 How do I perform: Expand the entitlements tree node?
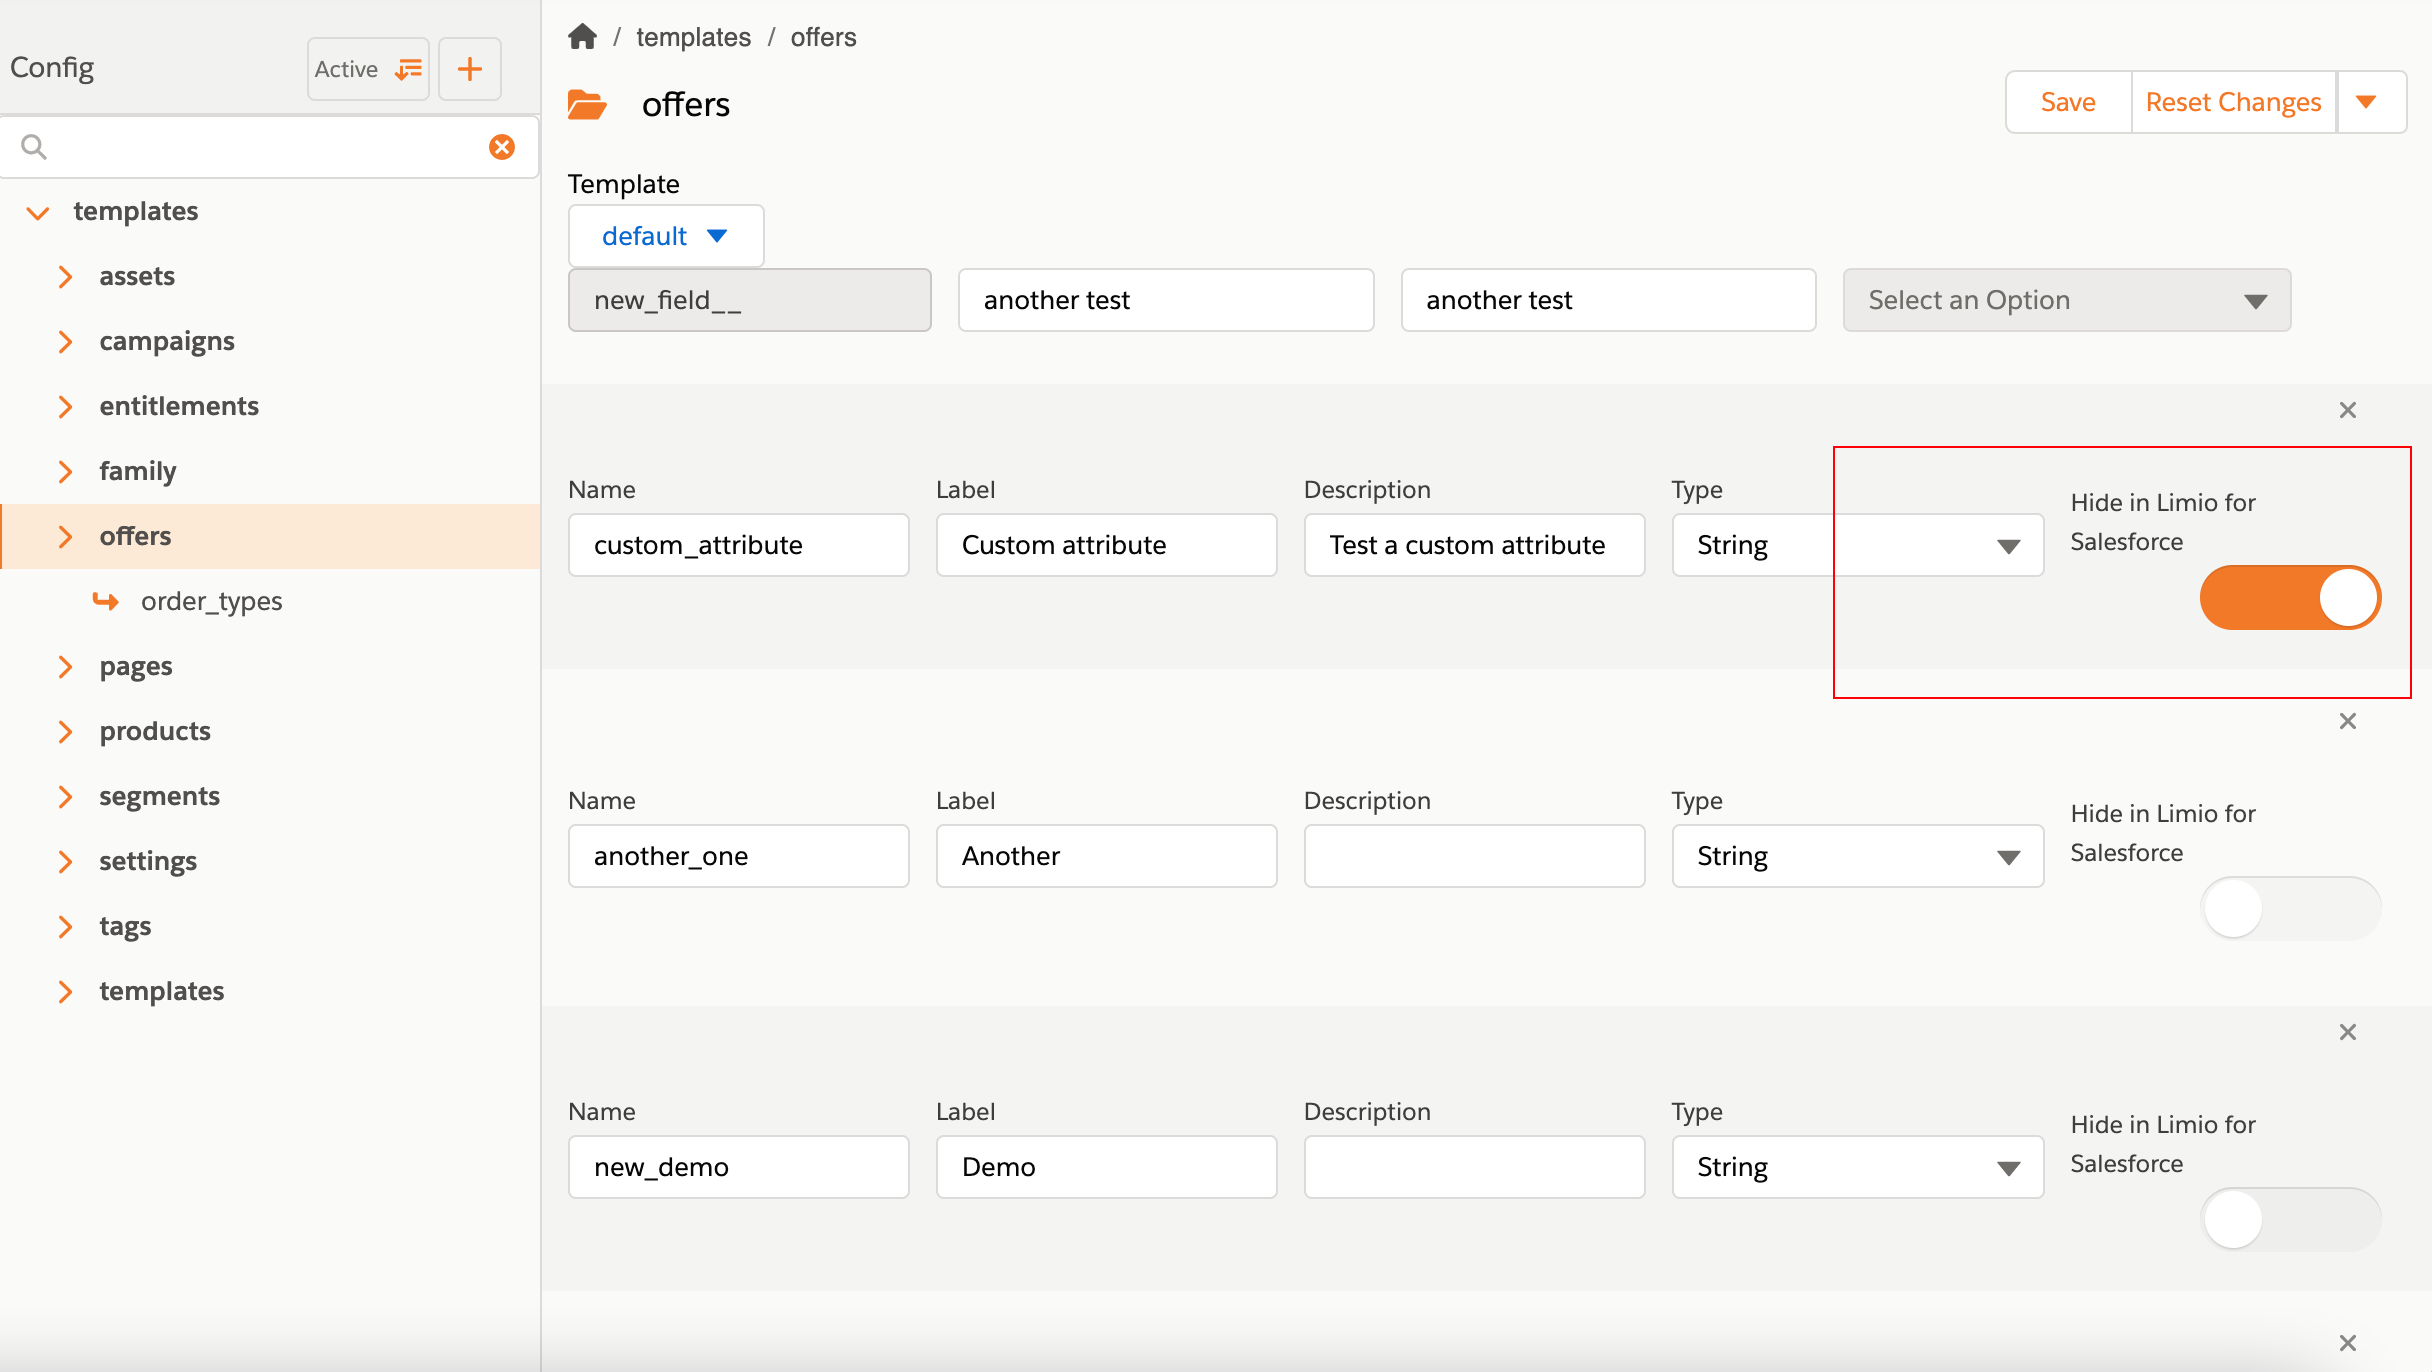(x=65, y=407)
